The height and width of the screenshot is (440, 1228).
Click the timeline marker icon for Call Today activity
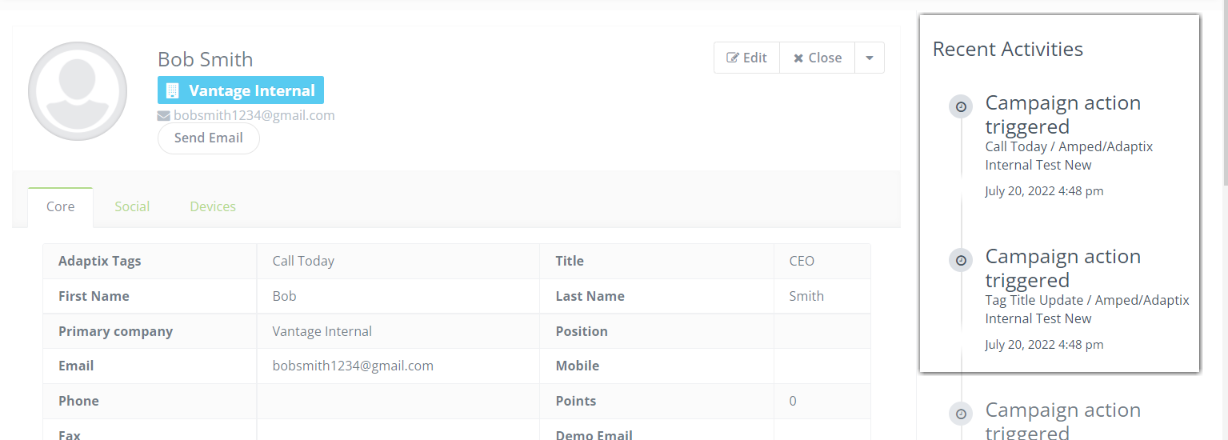pos(961,107)
